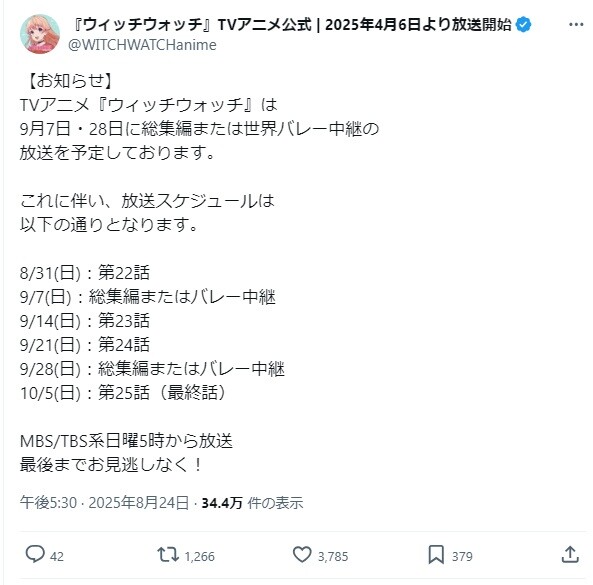The height and width of the screenshot is (585, 593).
Task: Click the reply speech bubble icon
Action: 35,555
